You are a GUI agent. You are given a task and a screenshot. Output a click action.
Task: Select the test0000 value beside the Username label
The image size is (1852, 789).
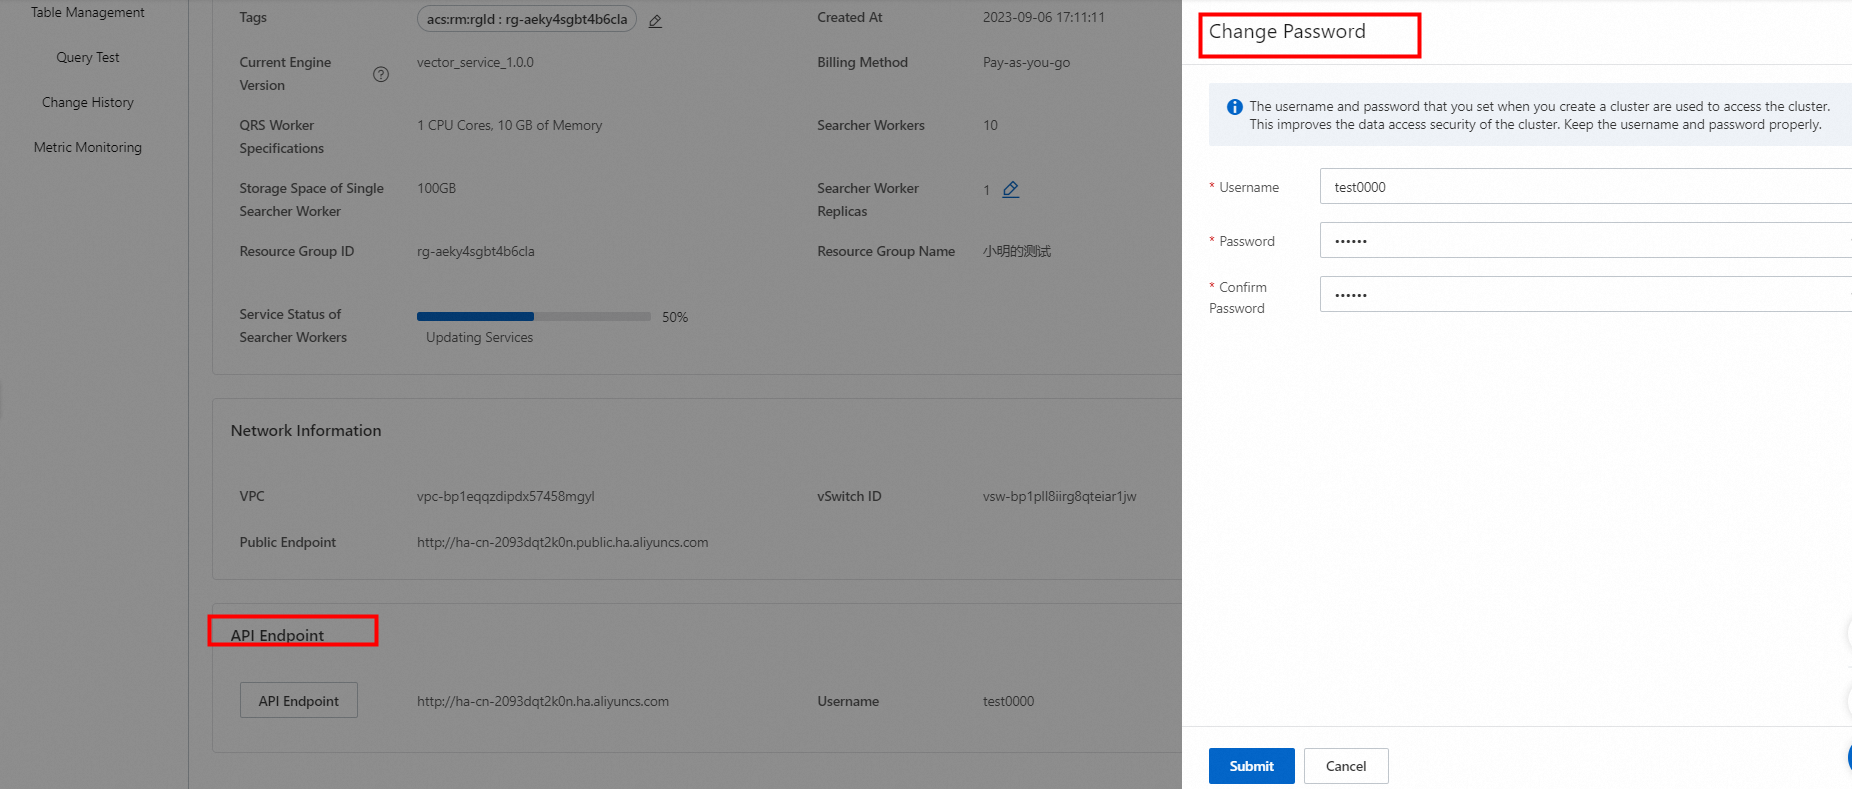tap(1009, 702)
